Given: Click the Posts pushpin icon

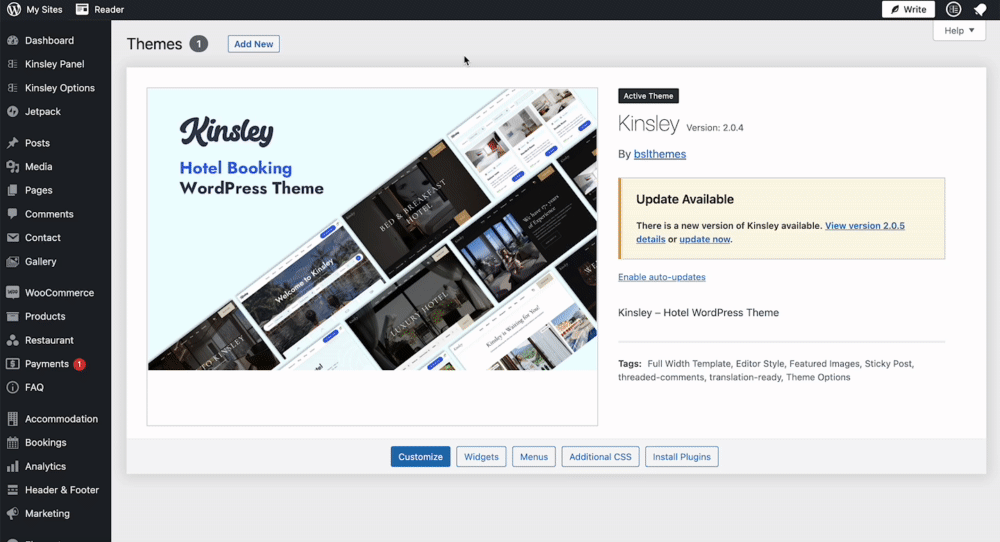Looking at the screenshot, I should [x=13, y=143].
